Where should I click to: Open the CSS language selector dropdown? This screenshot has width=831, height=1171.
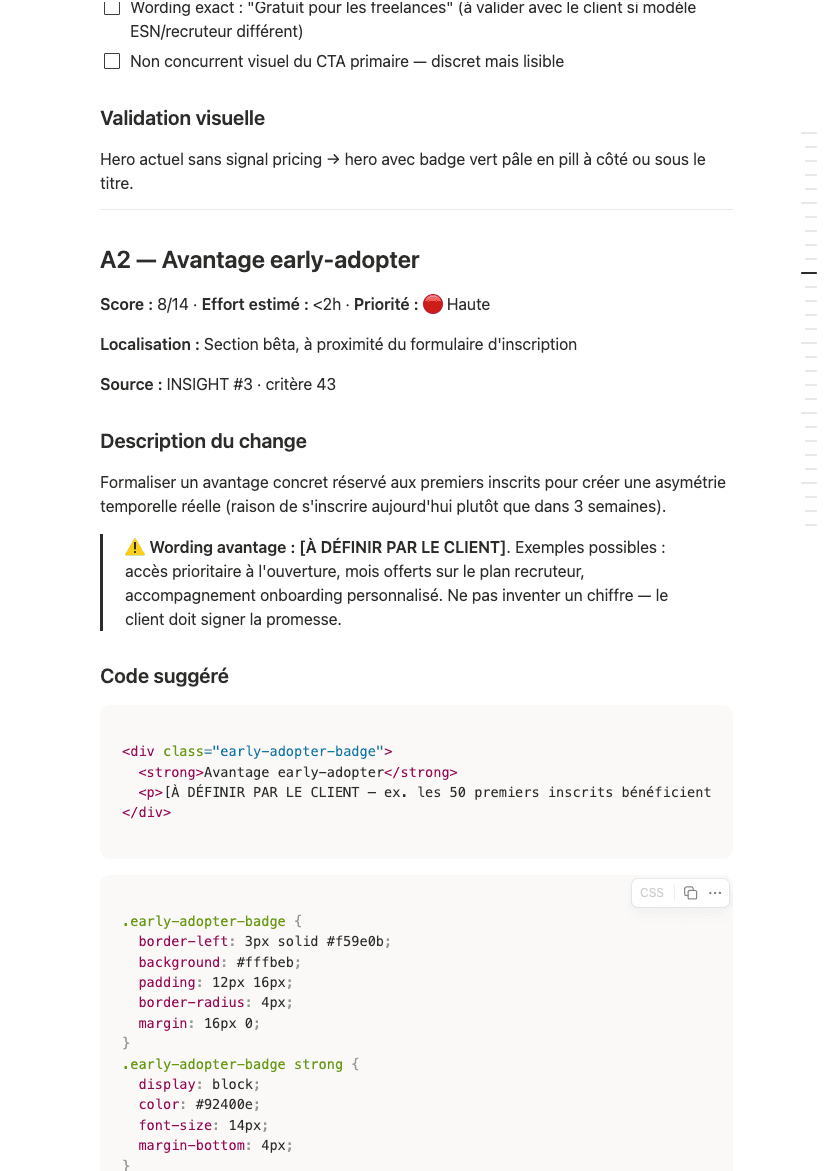pos(652,892)
